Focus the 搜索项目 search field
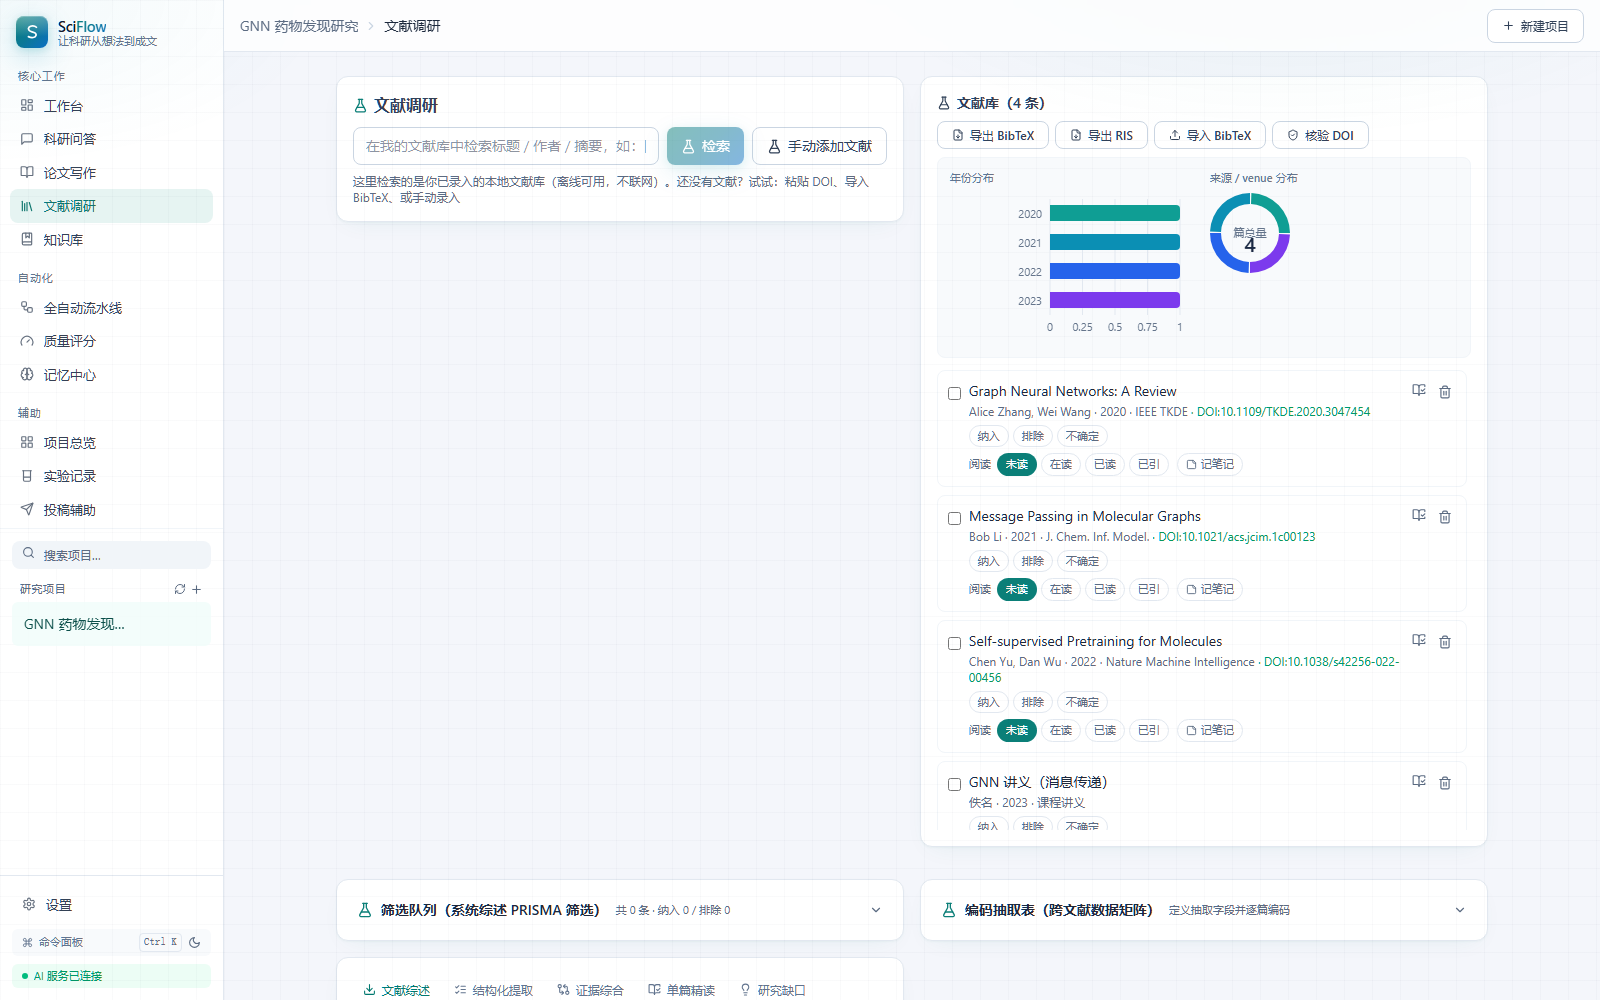This screenshot has height=1000, width=1600. (x=111, y=555)
